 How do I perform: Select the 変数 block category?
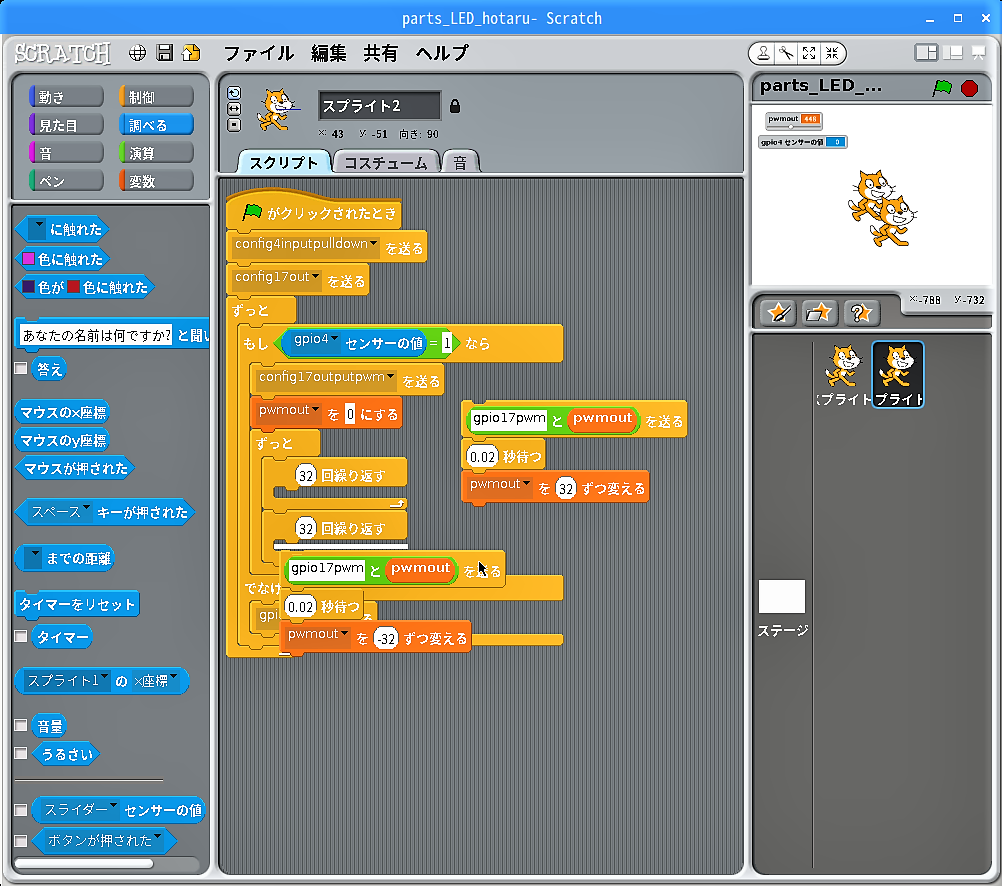pyautogui.click(x=156, y=181)
